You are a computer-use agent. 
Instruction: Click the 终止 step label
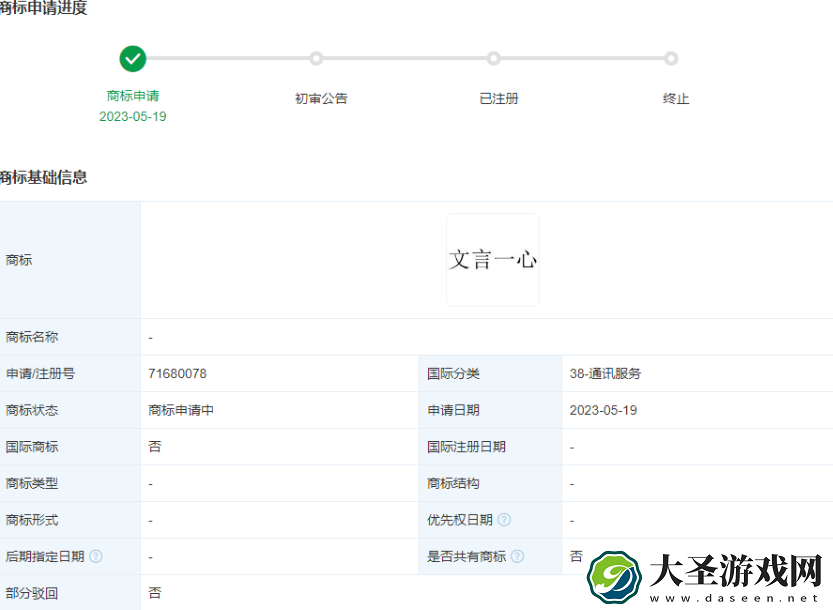coord(676,99)
